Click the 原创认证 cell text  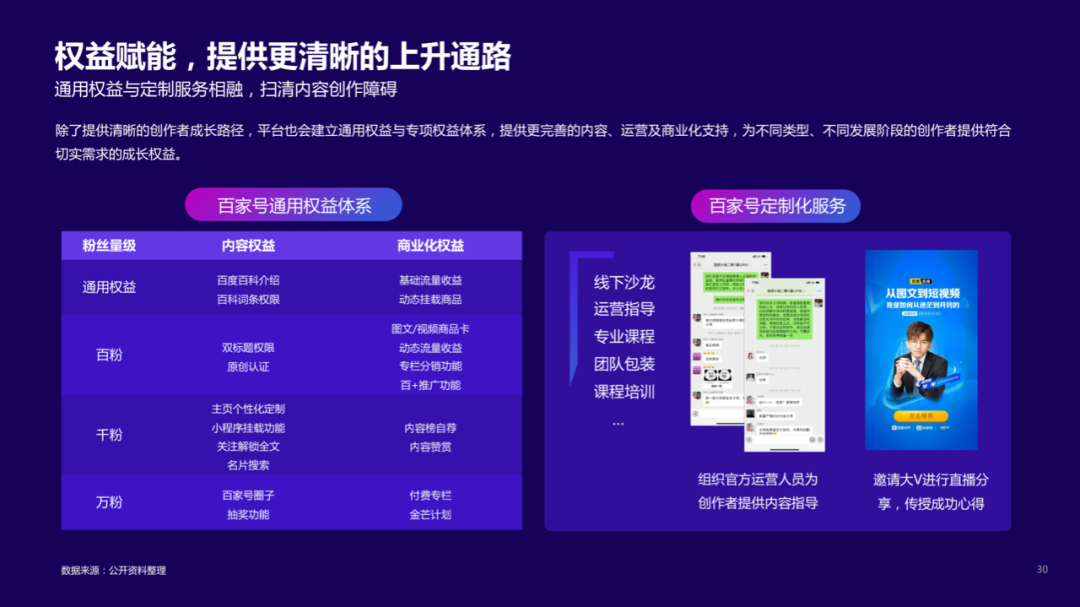click(x=248, y=367)
